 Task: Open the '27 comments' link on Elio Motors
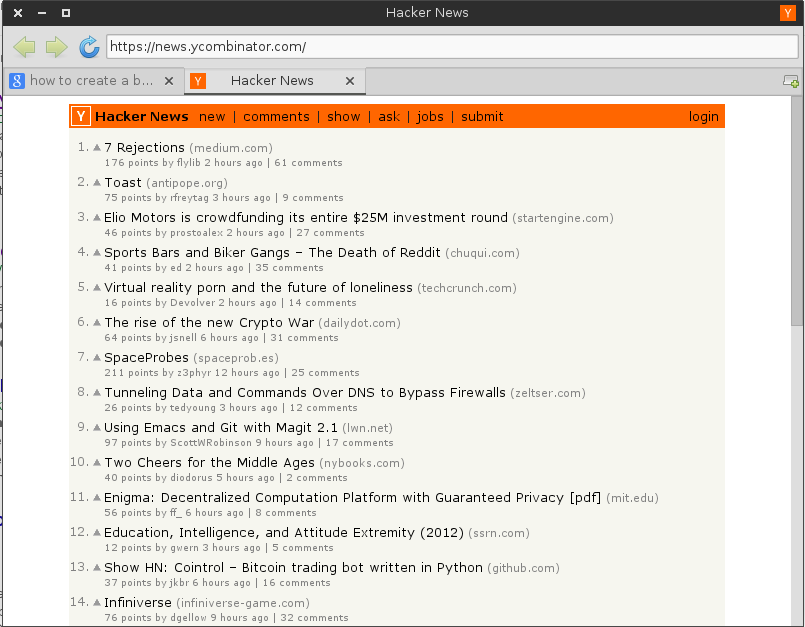point(330,233)
